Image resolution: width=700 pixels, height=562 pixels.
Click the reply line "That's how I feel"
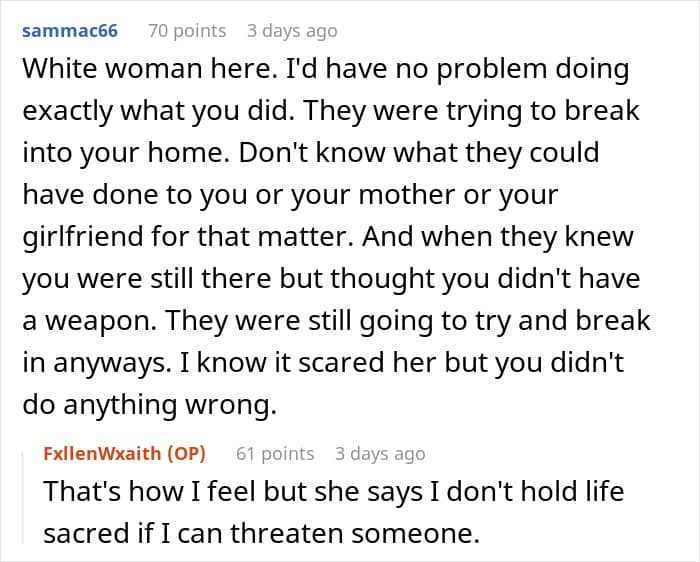click(x=346, y=492)
